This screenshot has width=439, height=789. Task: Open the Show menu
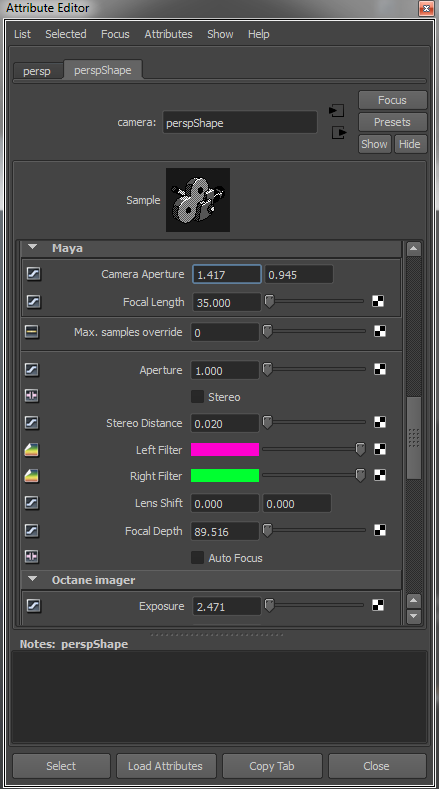tap(220, 34)
